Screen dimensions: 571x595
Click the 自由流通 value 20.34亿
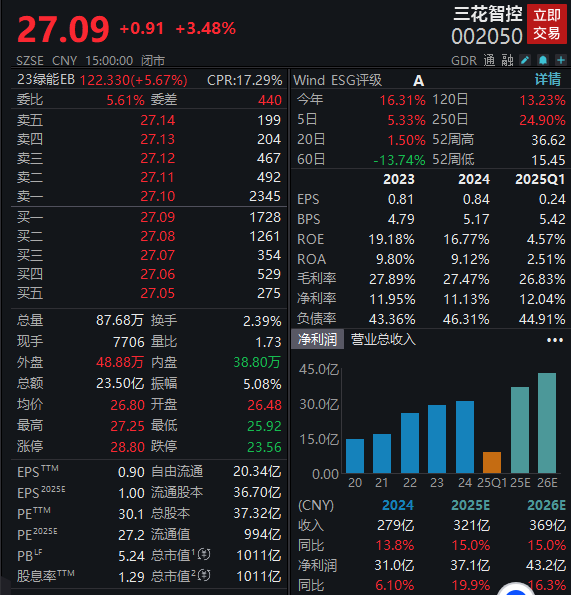tap(257, 471)
